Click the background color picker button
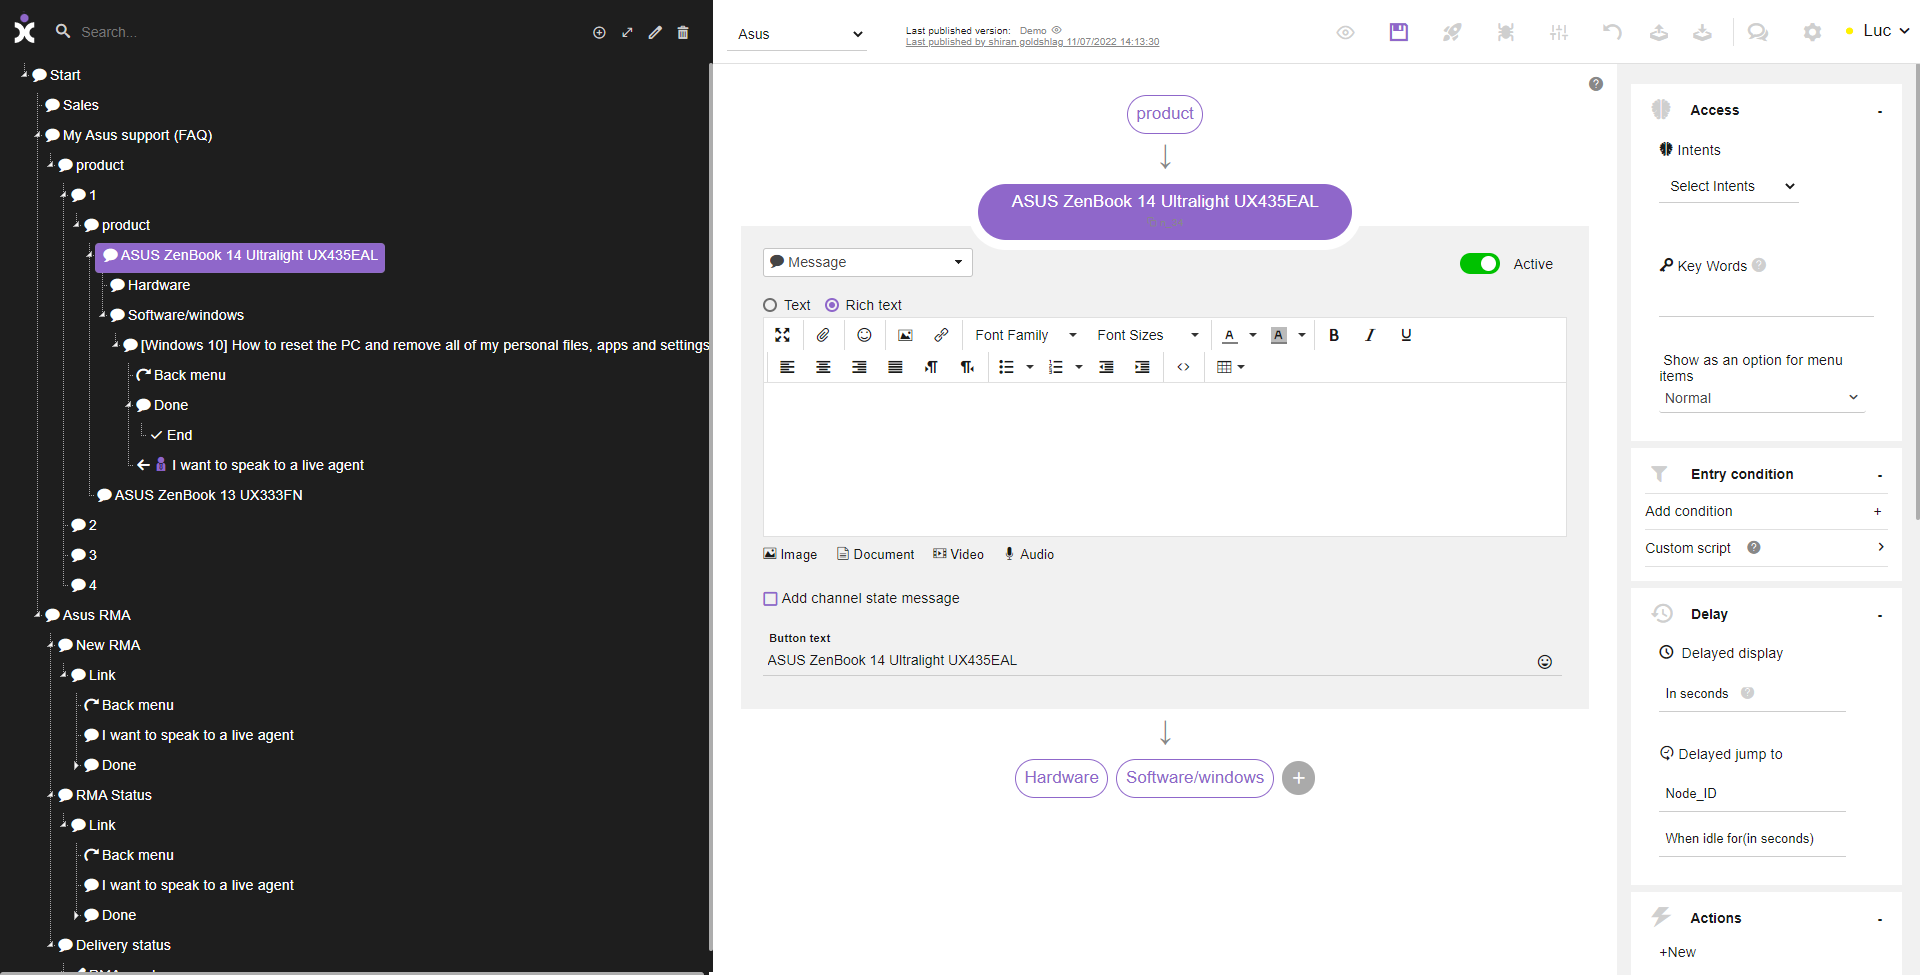This screenshot has height=975, width=1920. [1278, 335]
